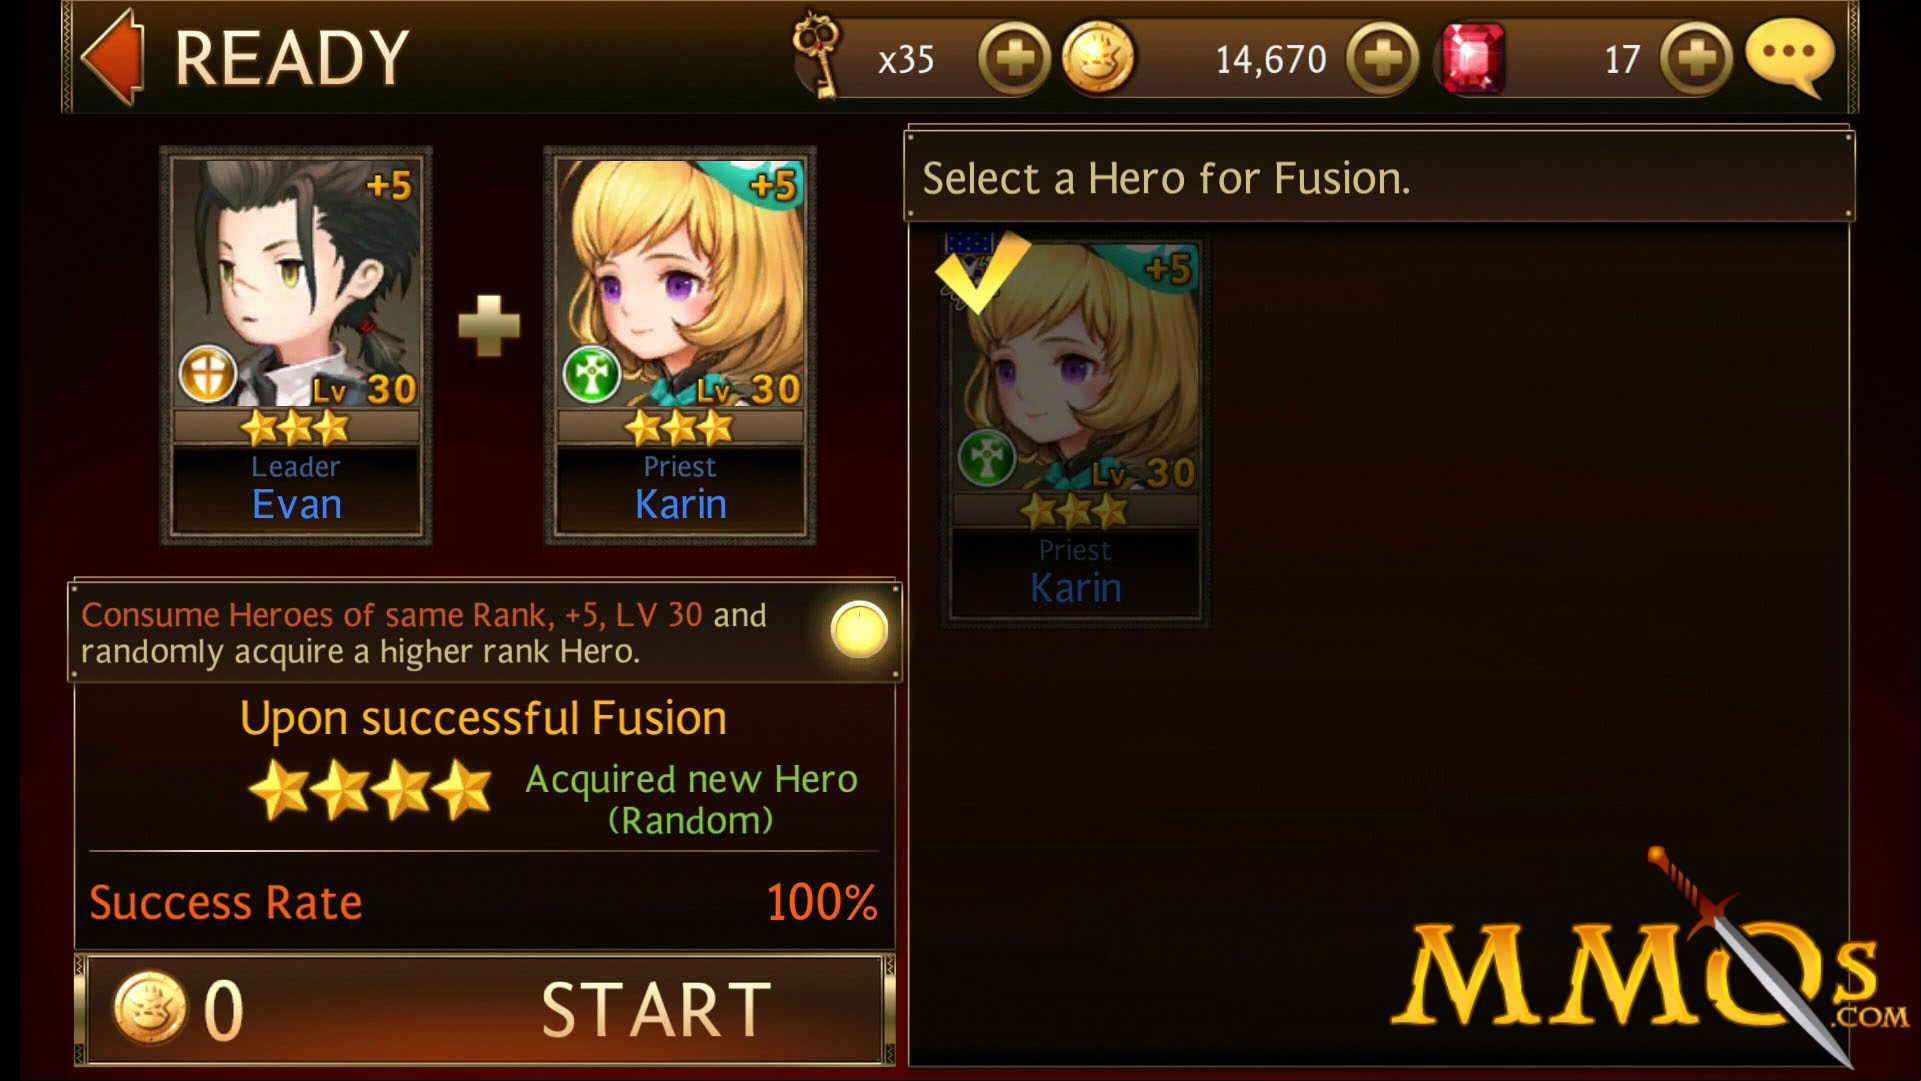1921x1081 pixels.
Task: Select Priest Karin fusion slot card
Action: (680, 345)
